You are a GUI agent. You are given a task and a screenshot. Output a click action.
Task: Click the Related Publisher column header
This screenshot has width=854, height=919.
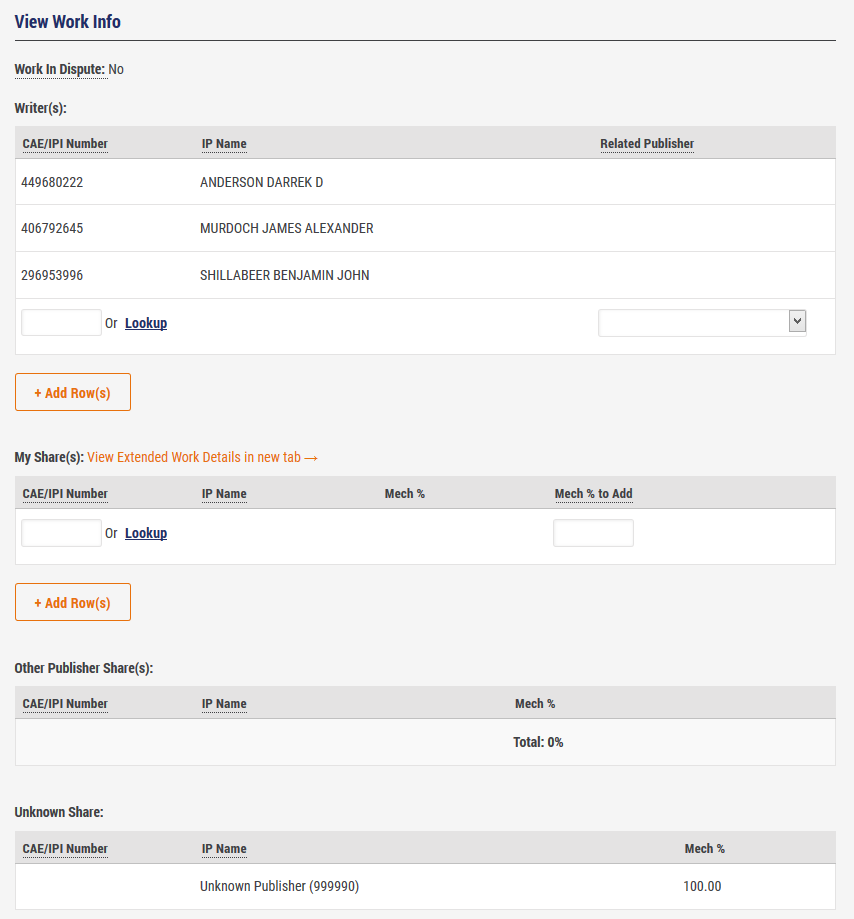point(646,144)
